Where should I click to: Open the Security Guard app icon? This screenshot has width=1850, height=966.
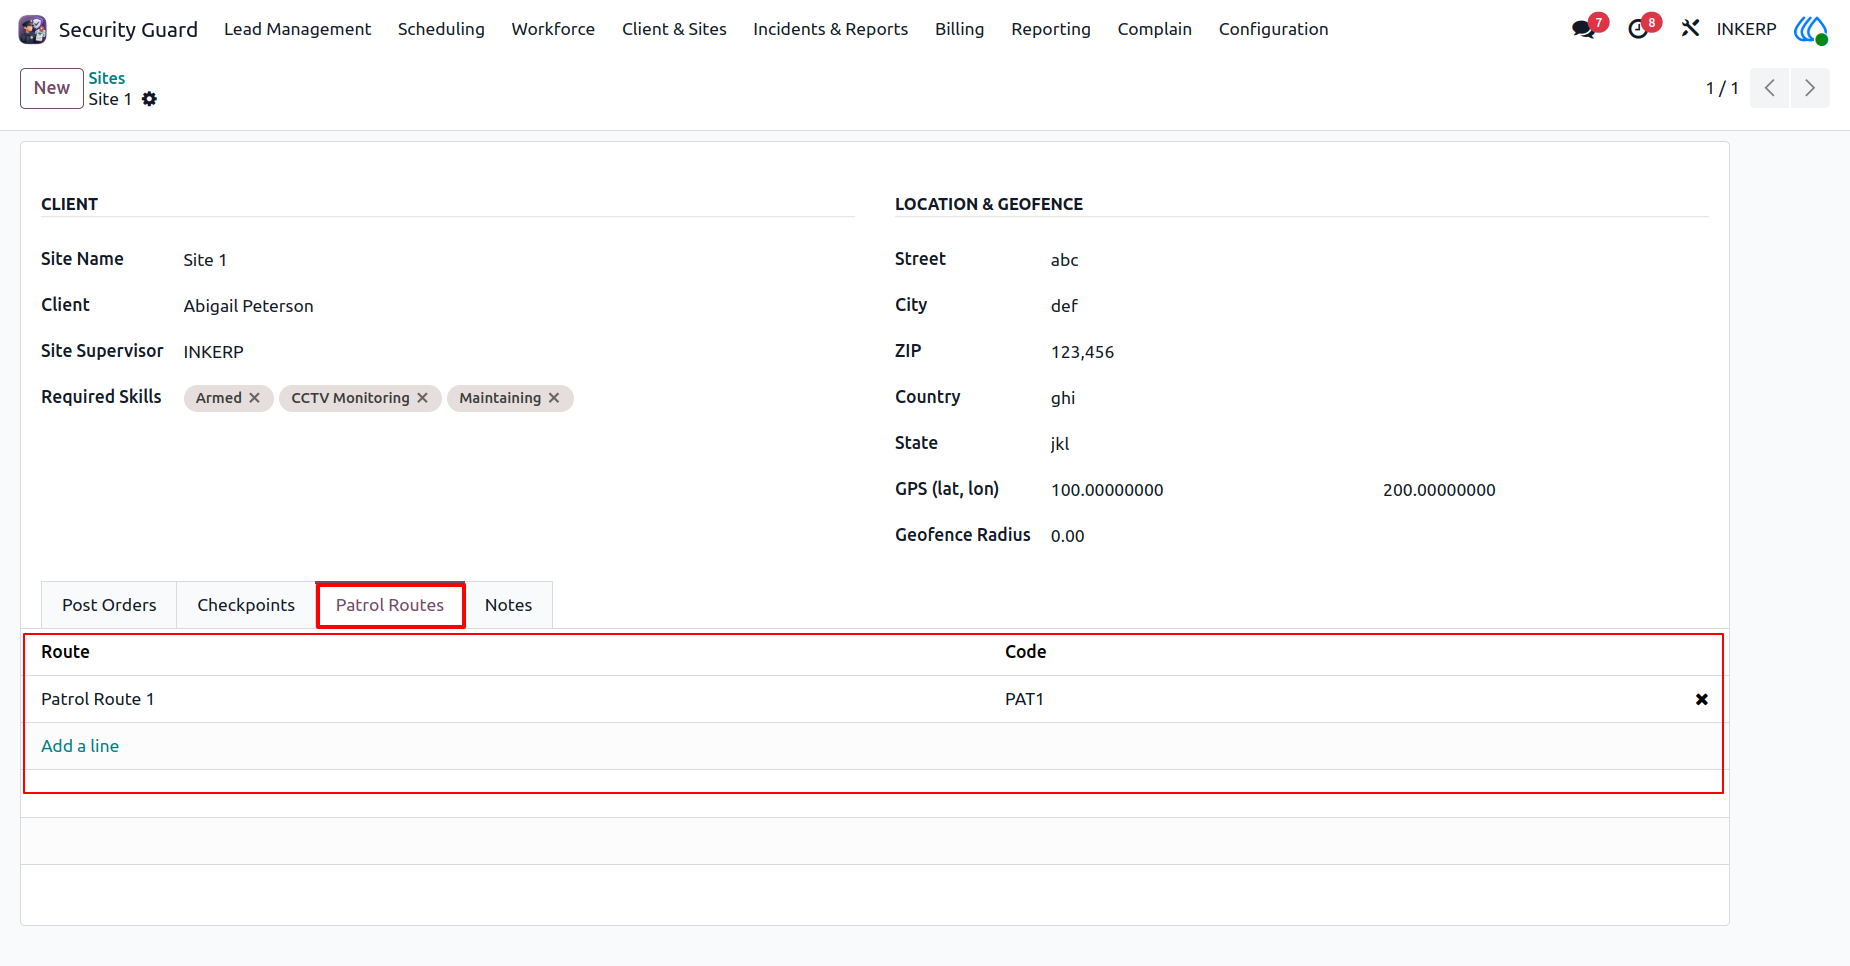(x=33, y=29)
